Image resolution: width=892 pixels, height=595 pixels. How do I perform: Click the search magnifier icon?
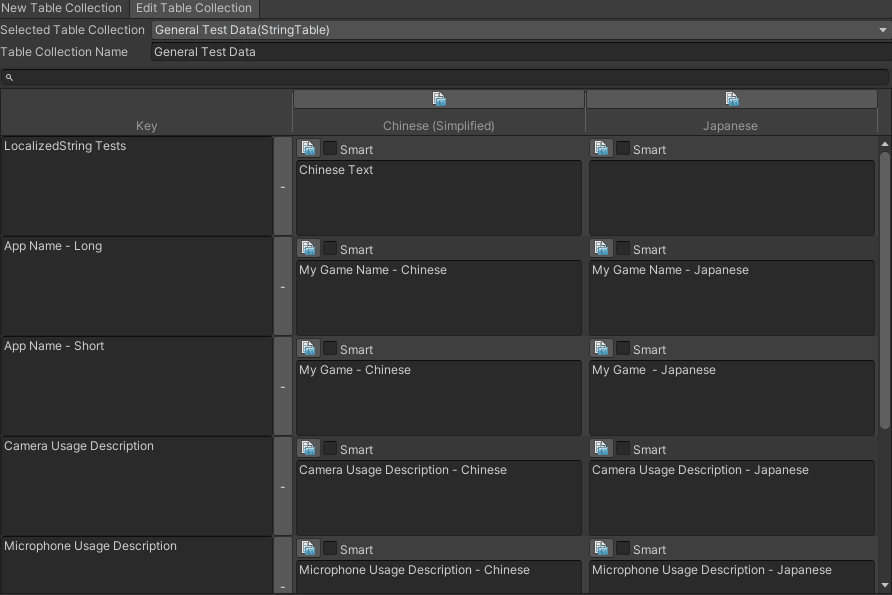[9, 77]
